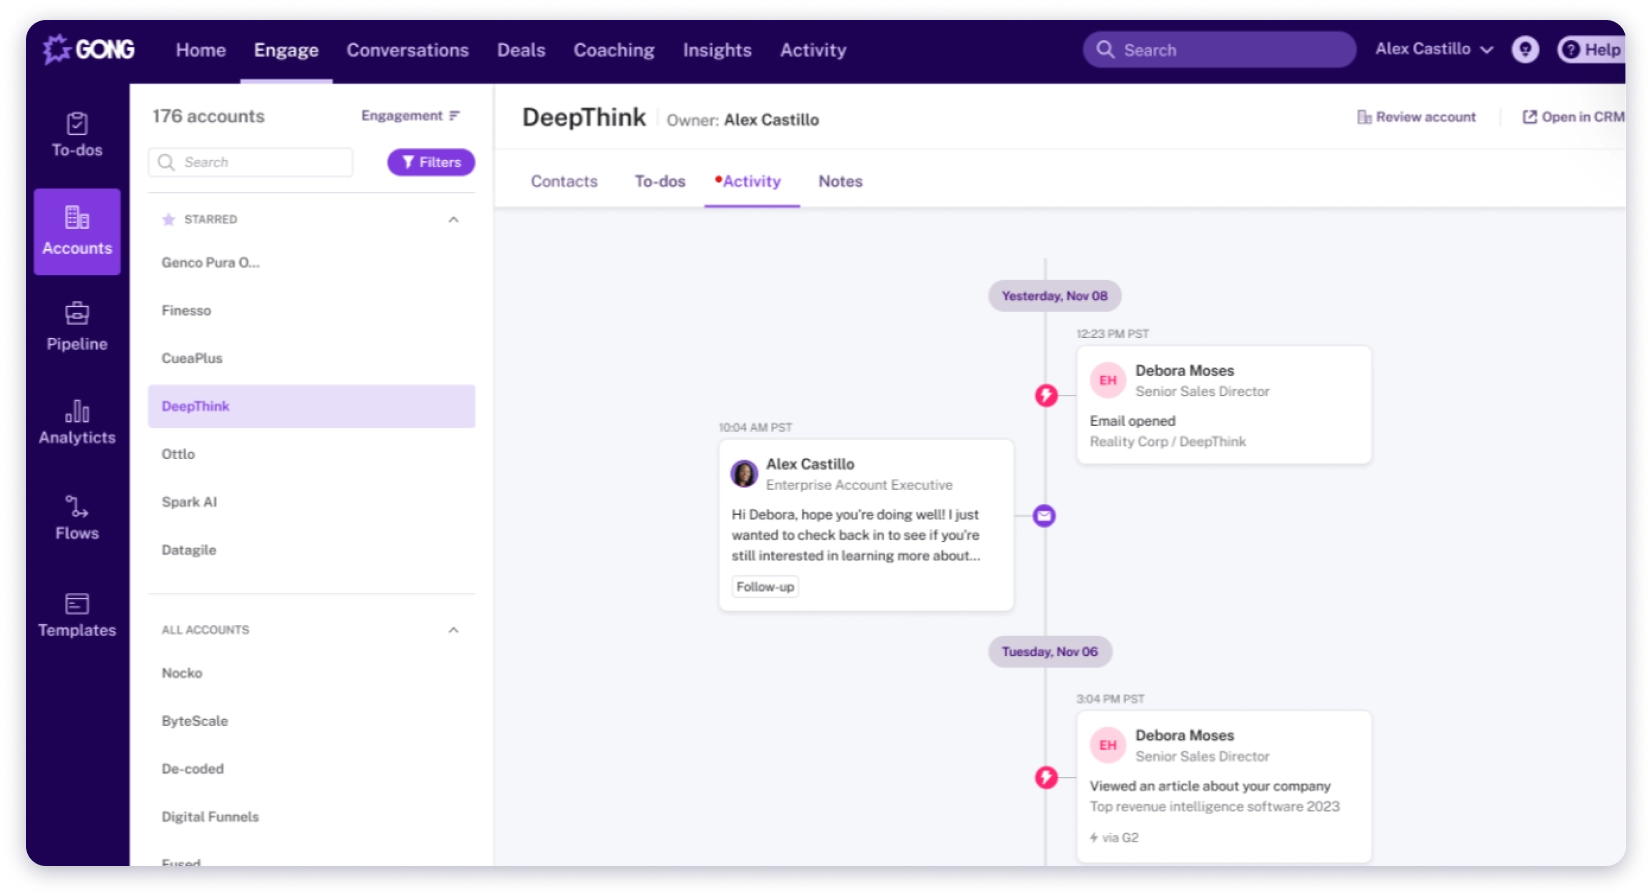The image size is (1650, 896).
Task: Open the Conversations menu
Action: (408, 50)
